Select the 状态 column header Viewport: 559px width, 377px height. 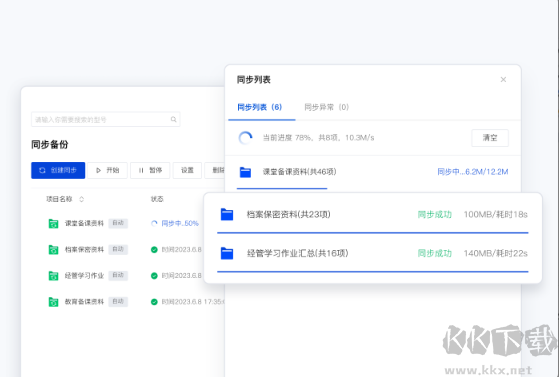pos(157,199)
